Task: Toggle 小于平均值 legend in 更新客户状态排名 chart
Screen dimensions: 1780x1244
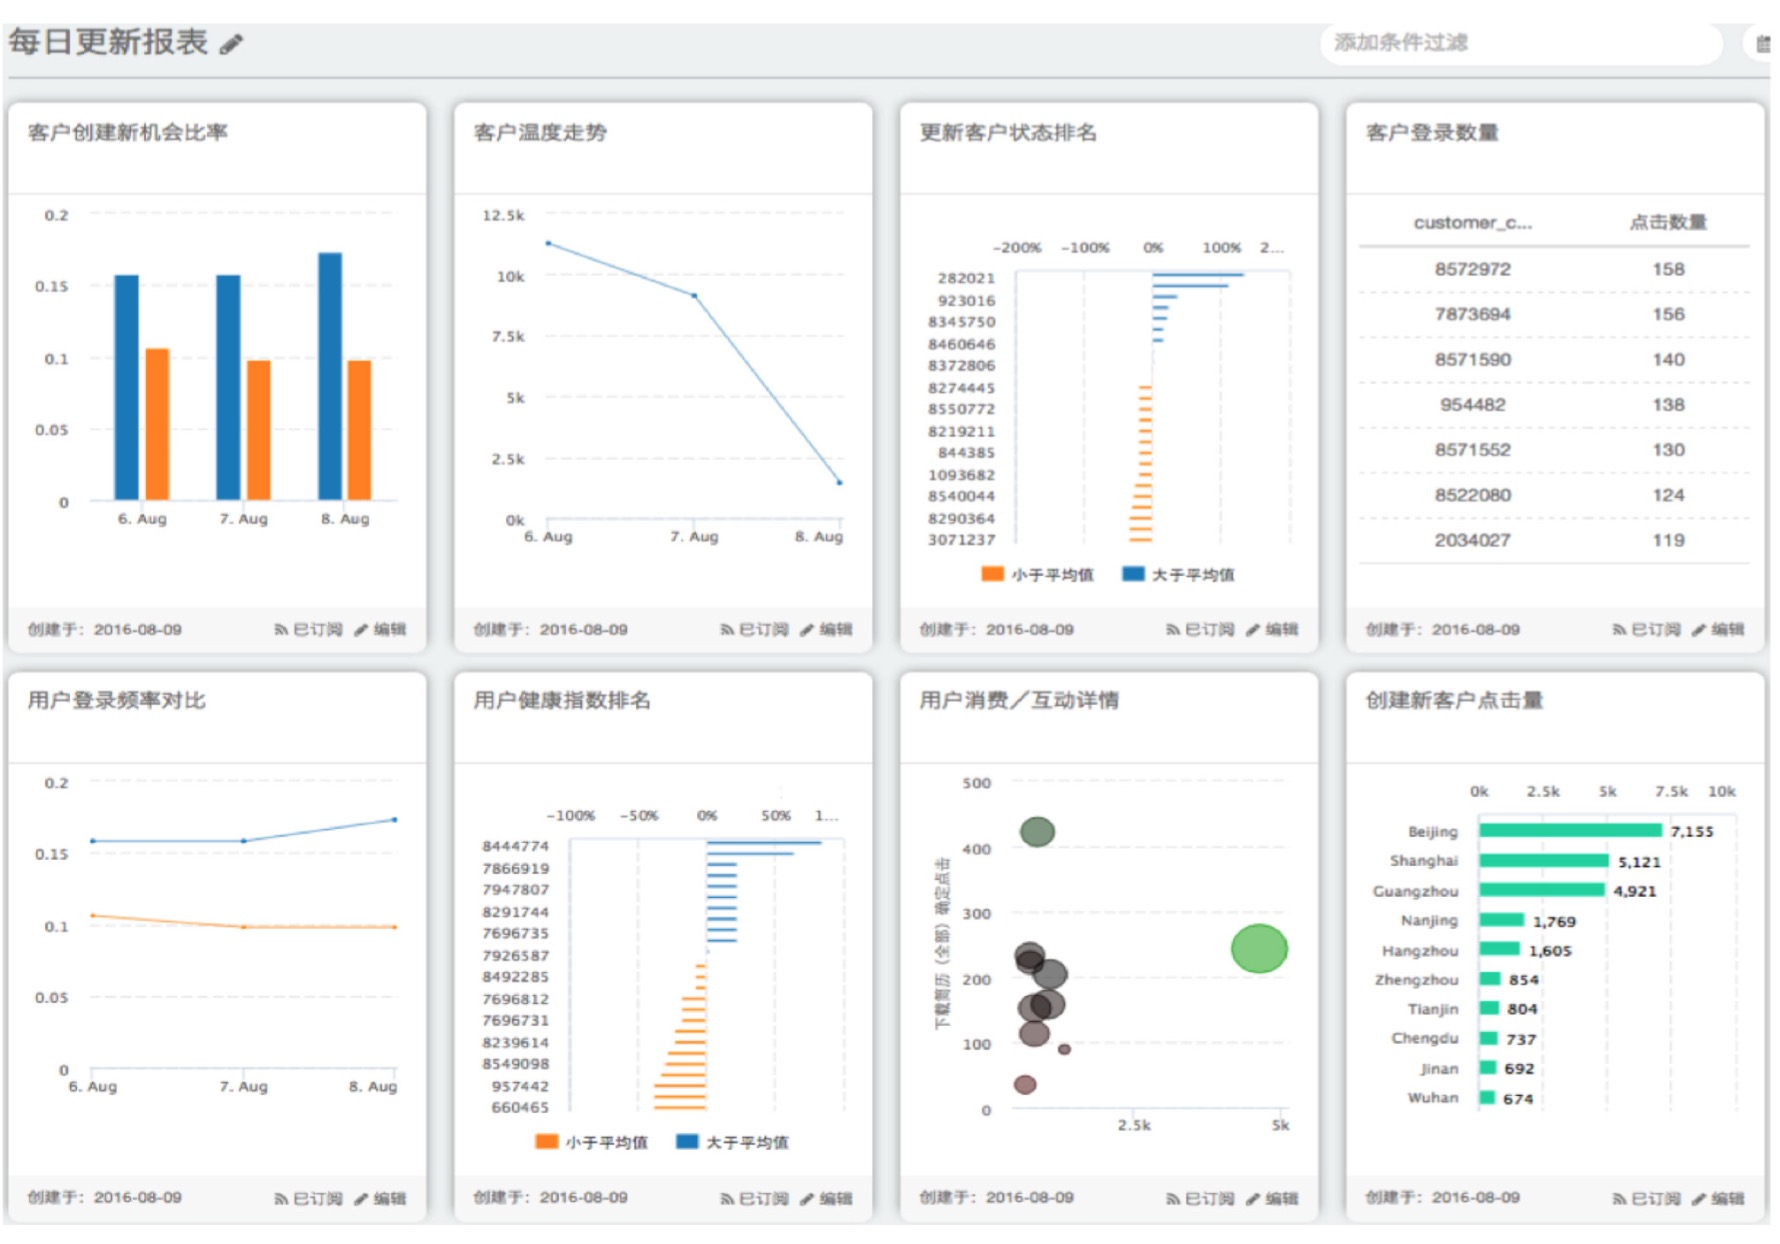Action: point(1038,575)
